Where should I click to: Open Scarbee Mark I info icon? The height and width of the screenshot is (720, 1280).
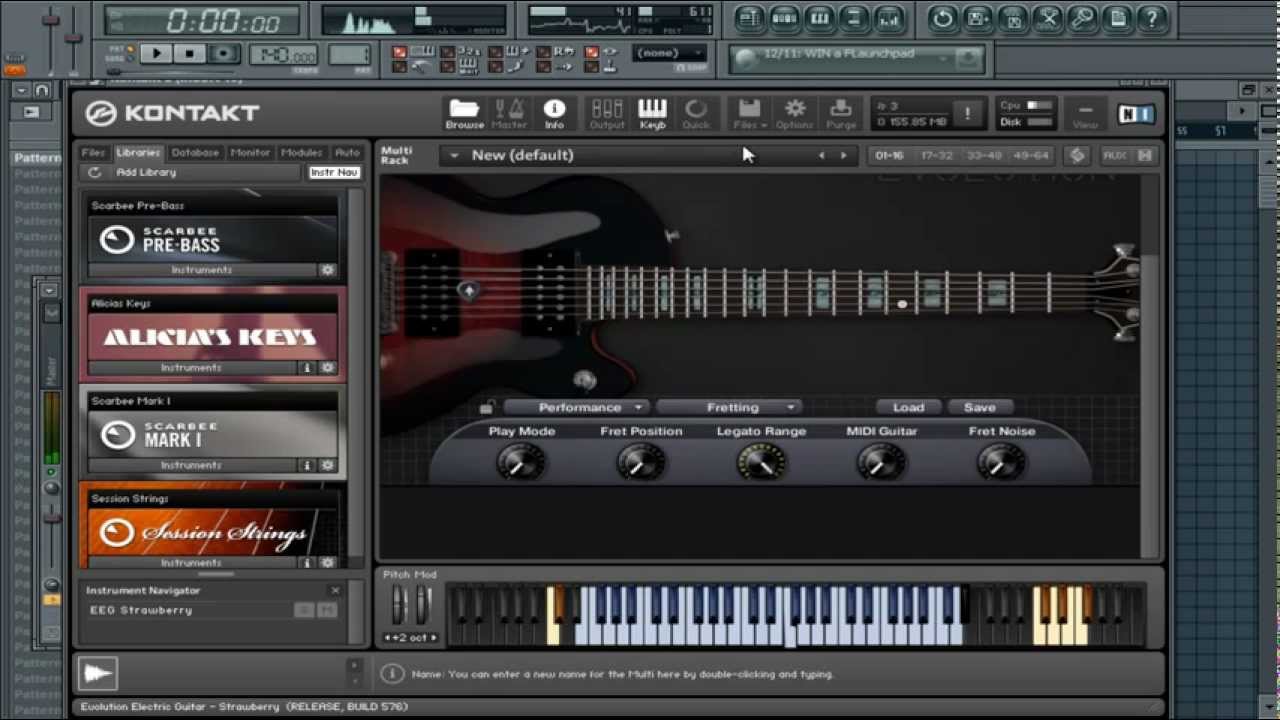pyautogui.click(x=308, y=465)
